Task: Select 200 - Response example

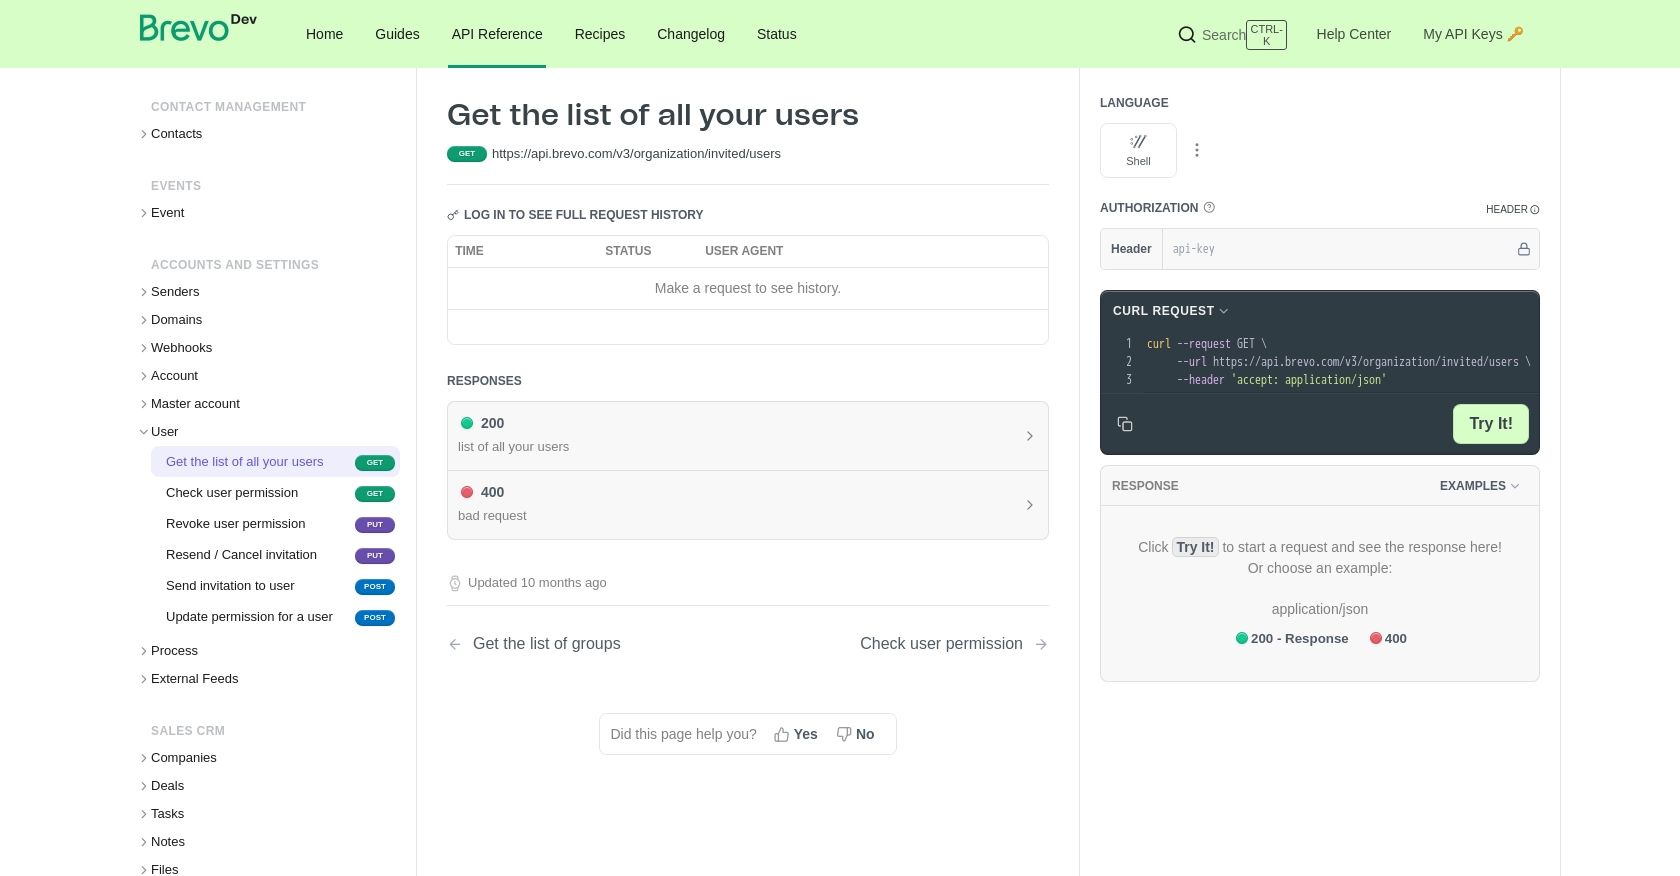Action: (1292, 639)
